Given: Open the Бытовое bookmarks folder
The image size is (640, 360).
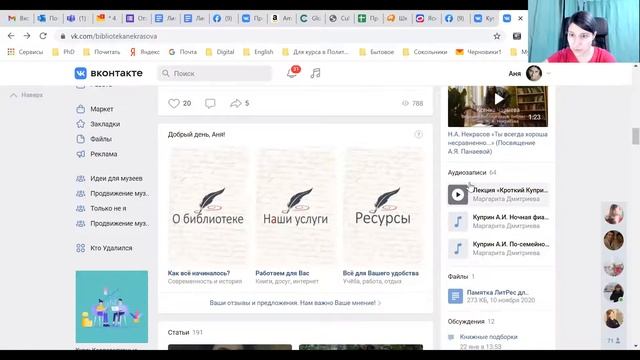Looking at the screenshot, I should click(x=377, y=52).
